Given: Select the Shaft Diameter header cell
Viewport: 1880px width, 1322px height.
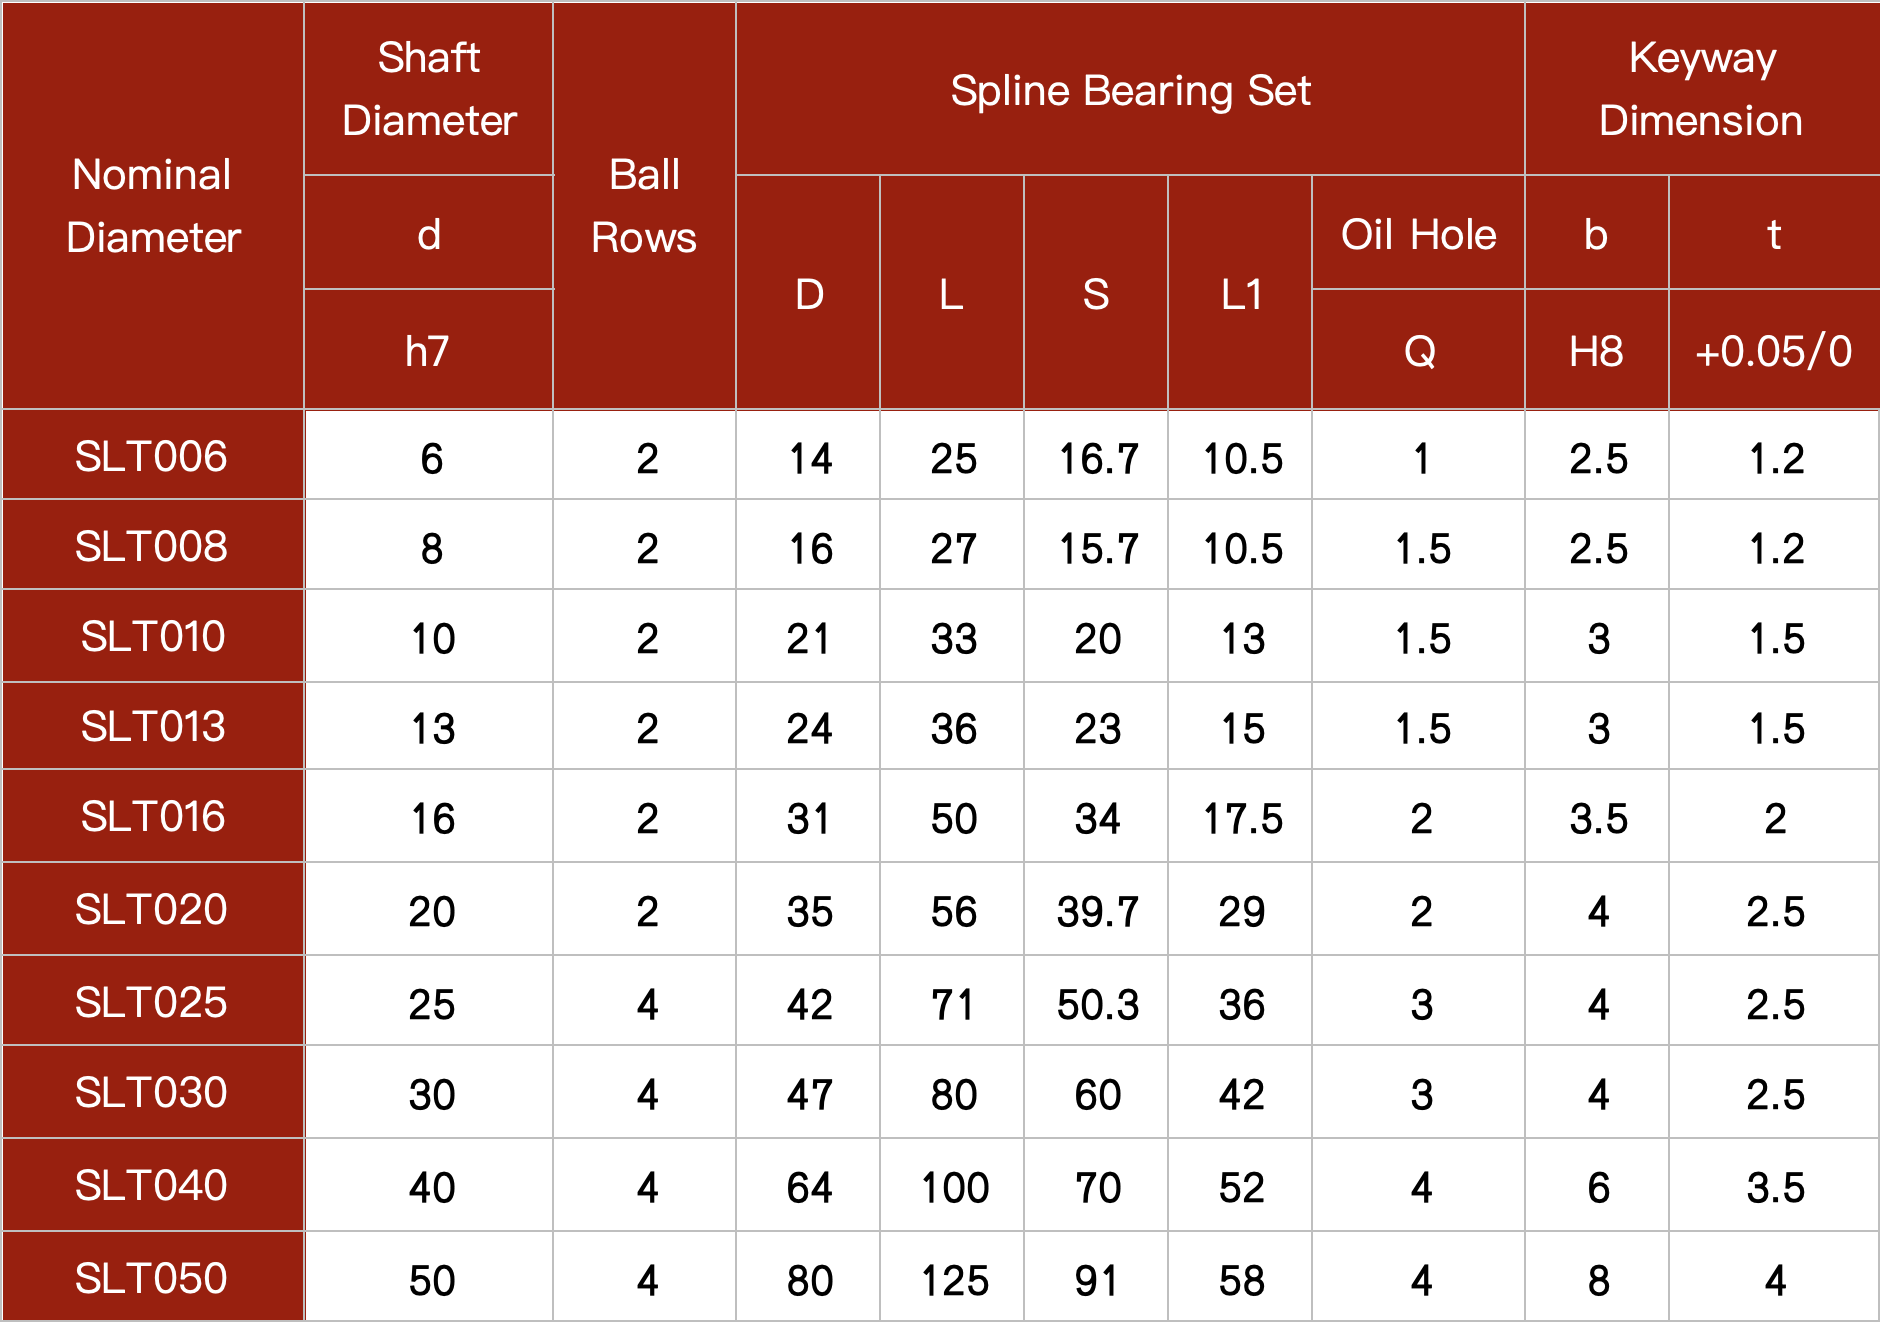Looking at the screenshot, I should tap(429, 89).
